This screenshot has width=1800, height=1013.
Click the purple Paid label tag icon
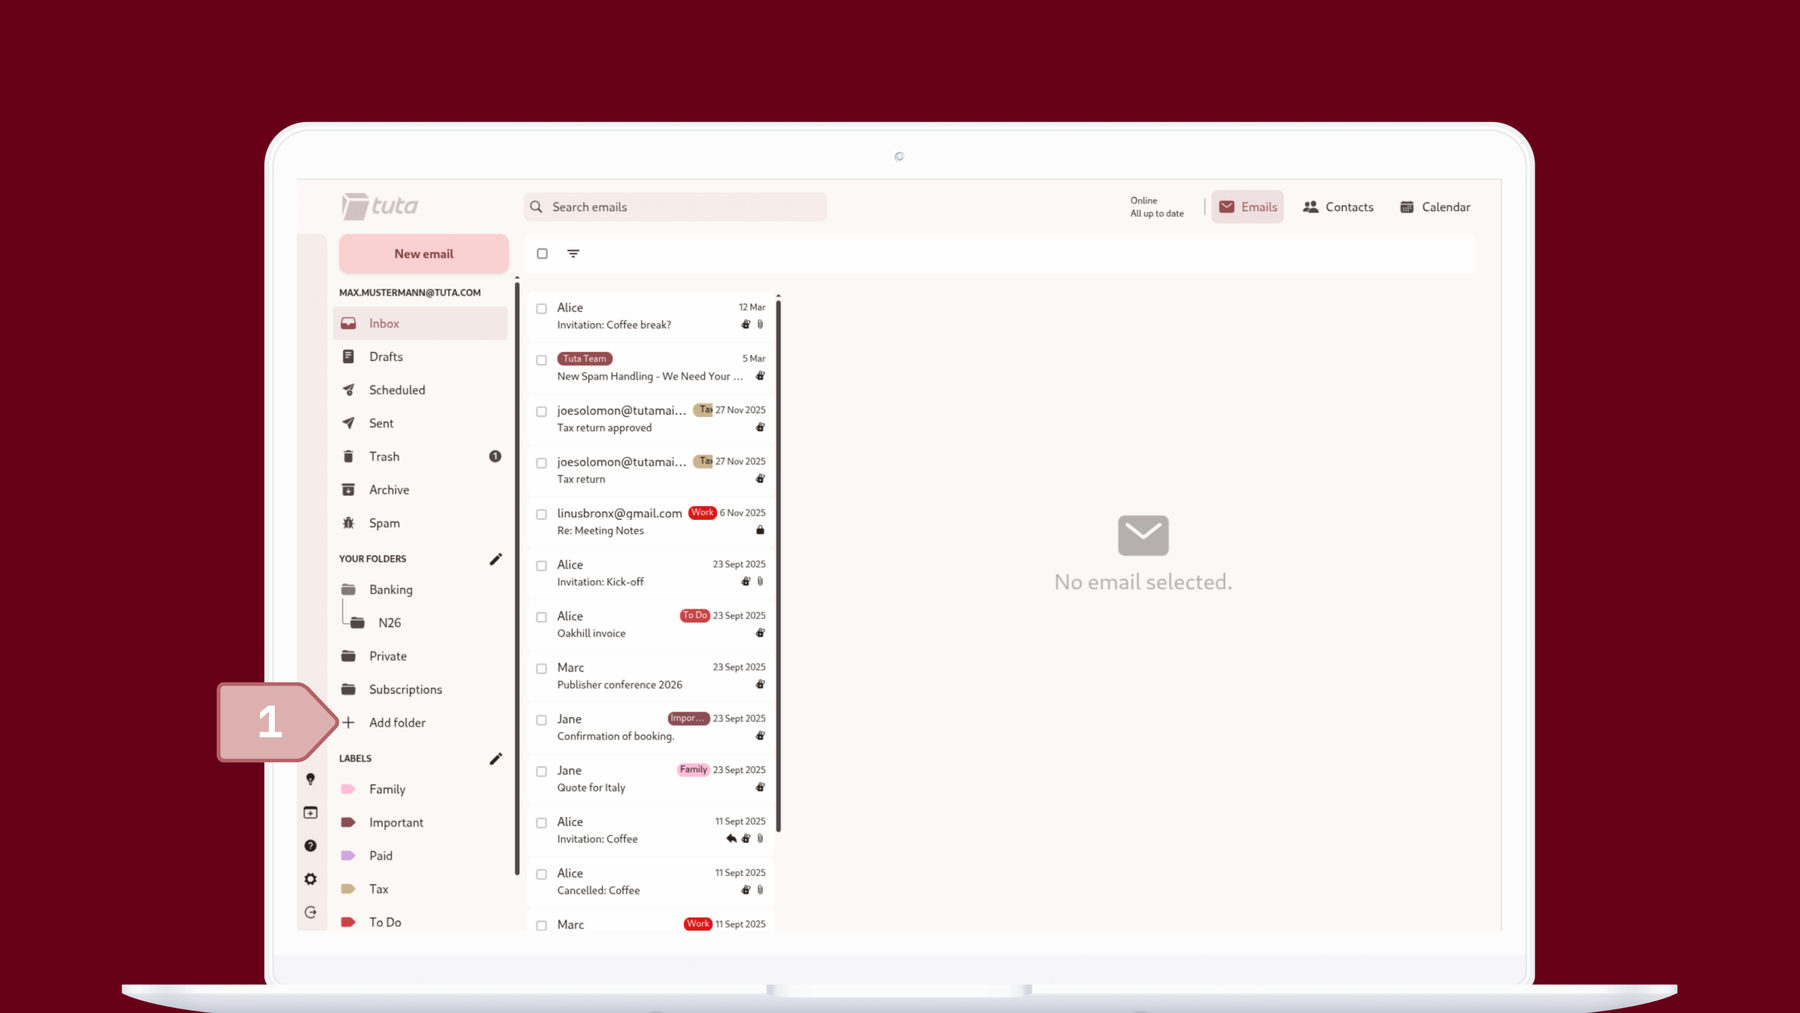[x=348, y=856]
